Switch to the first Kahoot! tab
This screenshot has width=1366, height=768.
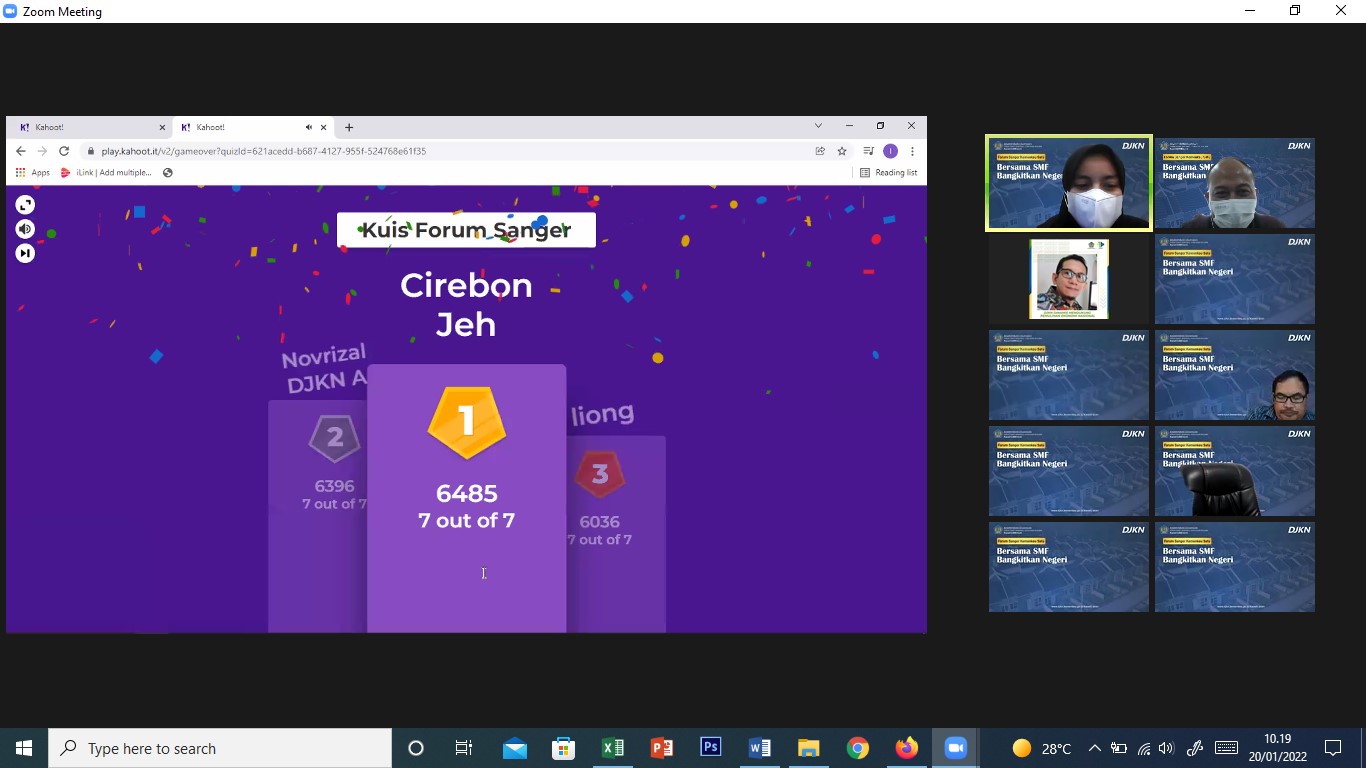[x=90, y=127]
